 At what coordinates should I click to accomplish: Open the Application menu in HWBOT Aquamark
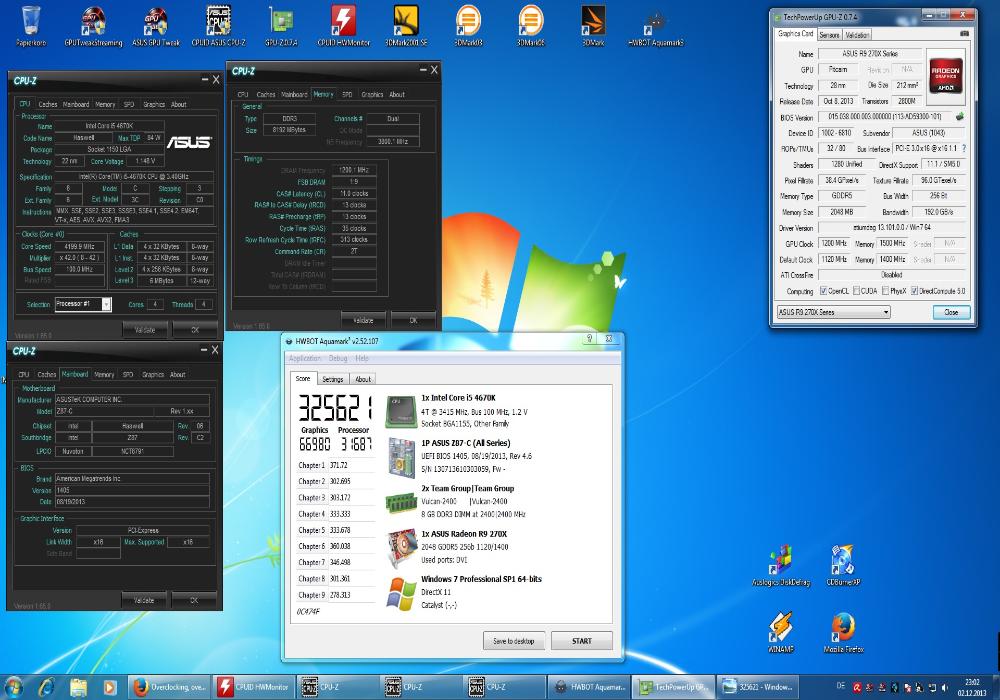point(305,358)
